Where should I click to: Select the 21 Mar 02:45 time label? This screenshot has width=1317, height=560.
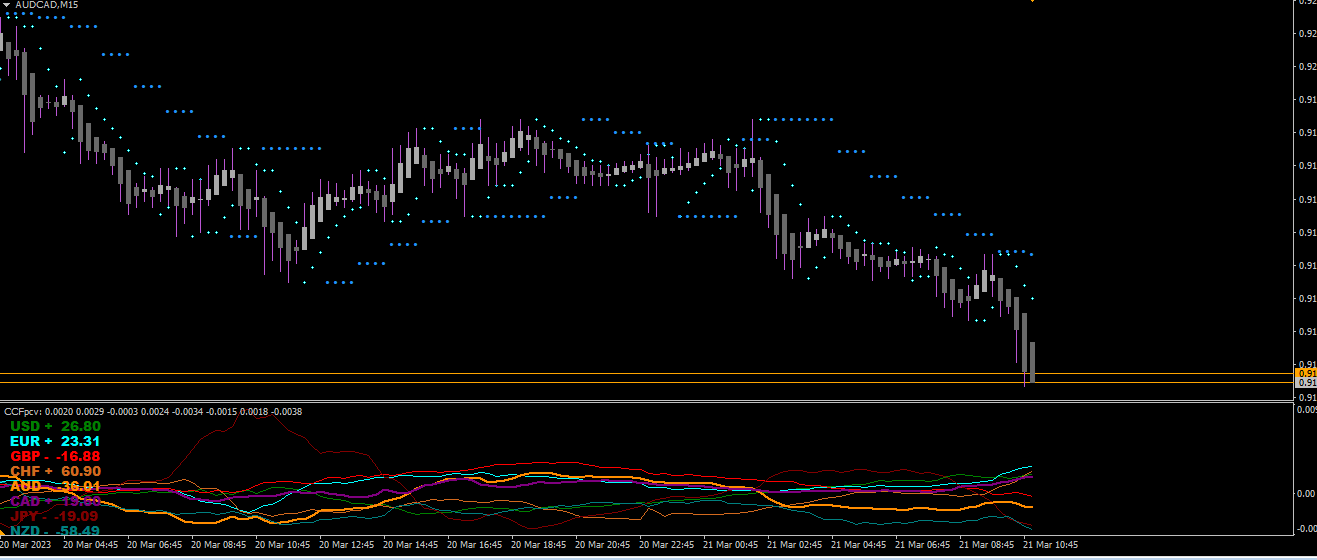point(795,546)
